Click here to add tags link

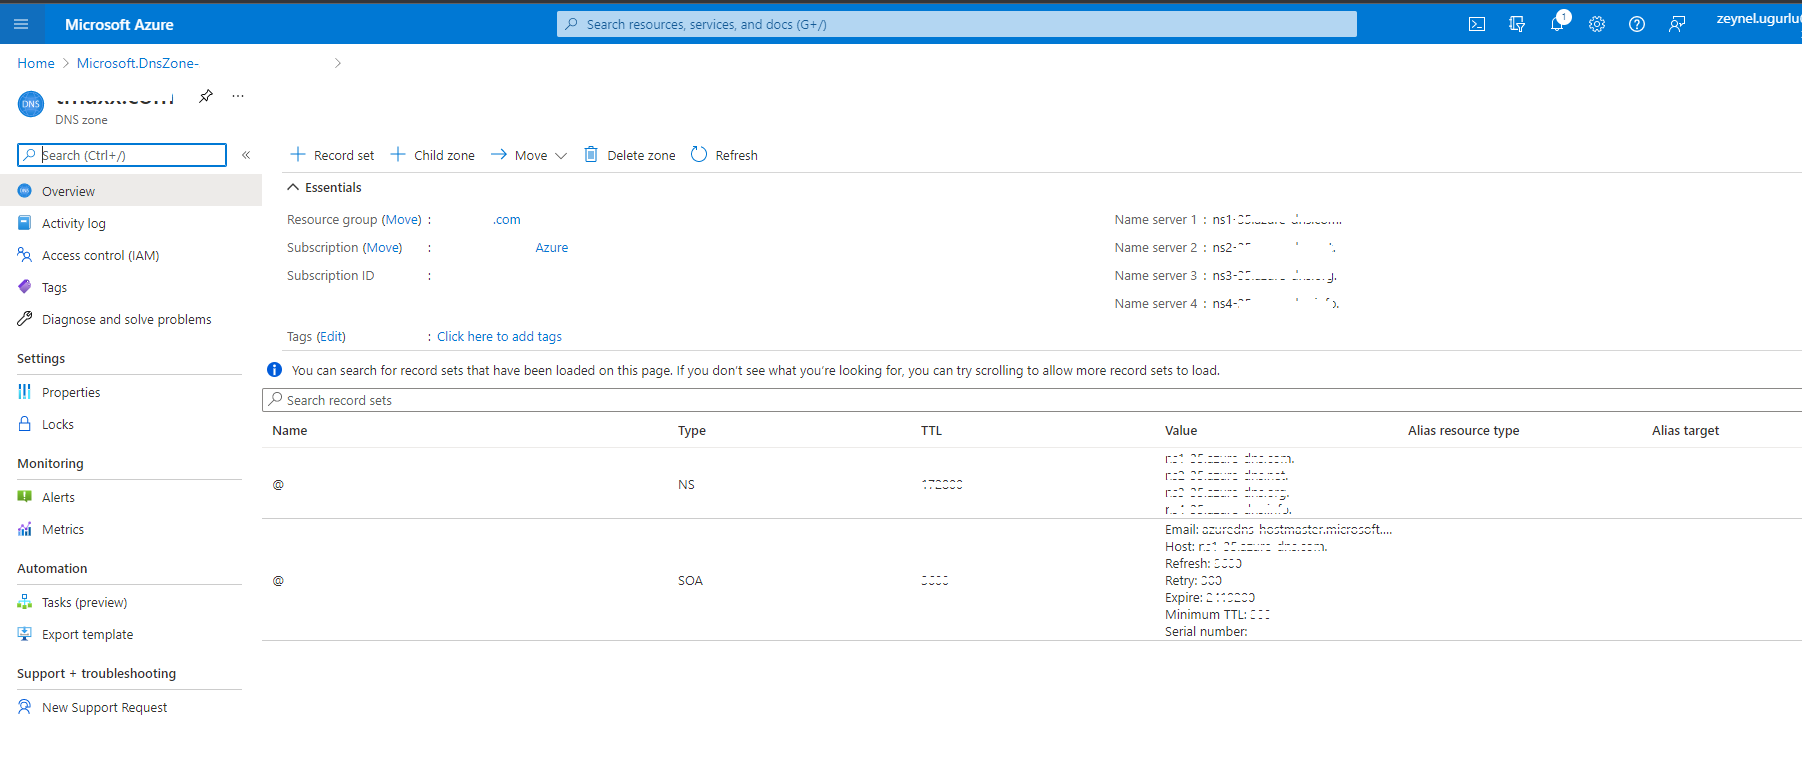point(499,336)
